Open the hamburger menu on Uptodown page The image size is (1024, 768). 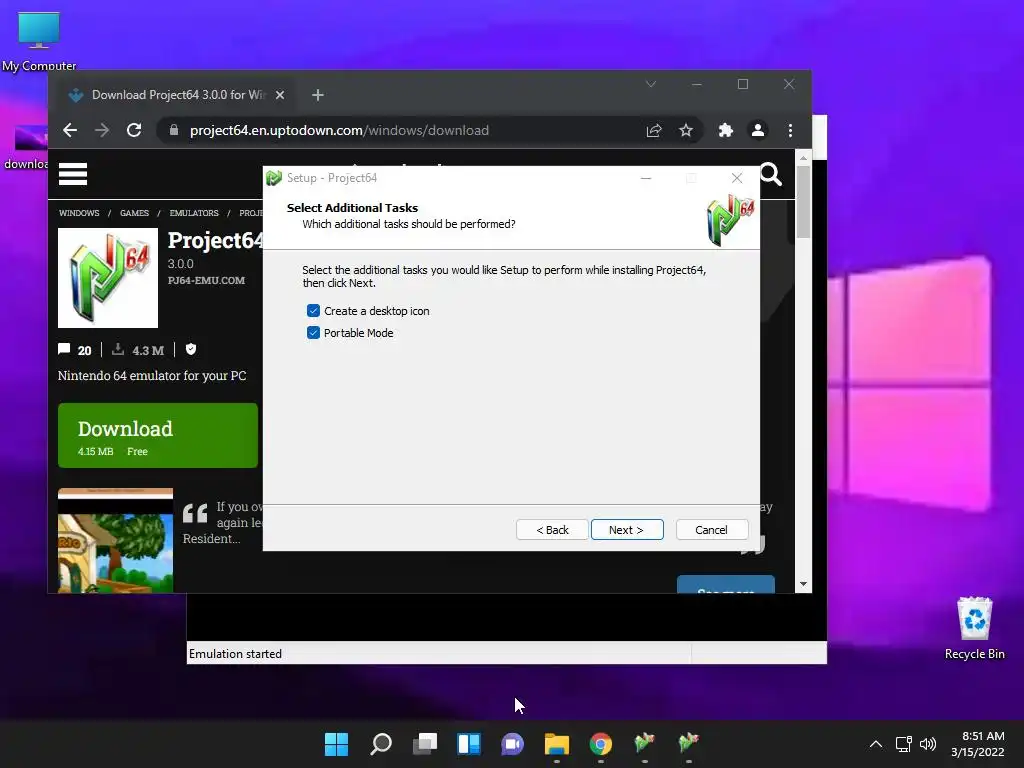(x=73, y=174)
